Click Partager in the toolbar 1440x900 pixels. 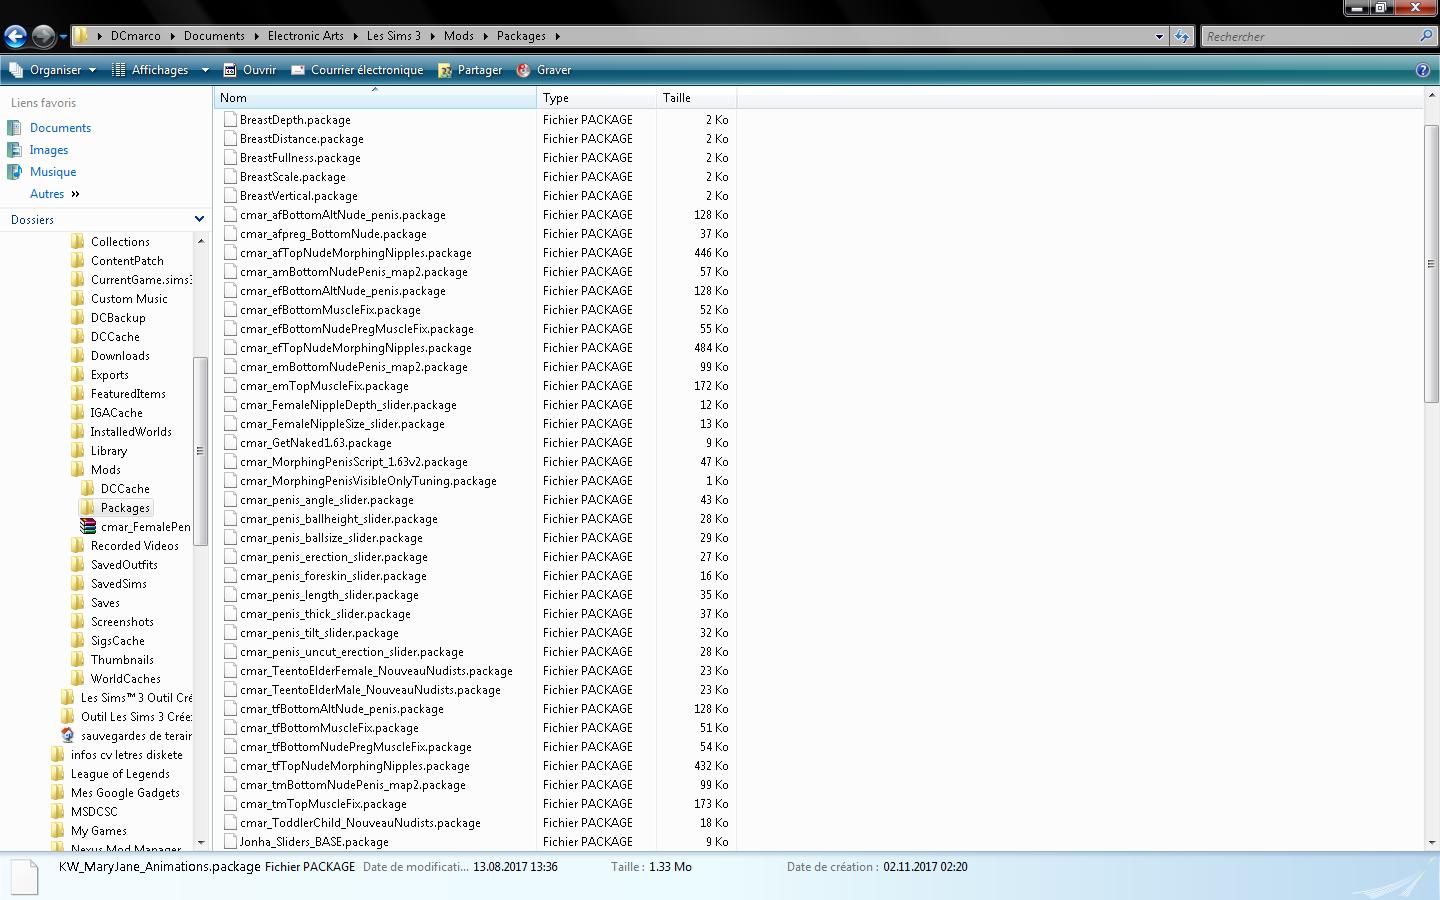pyautogui.click(x=470, y=70)
